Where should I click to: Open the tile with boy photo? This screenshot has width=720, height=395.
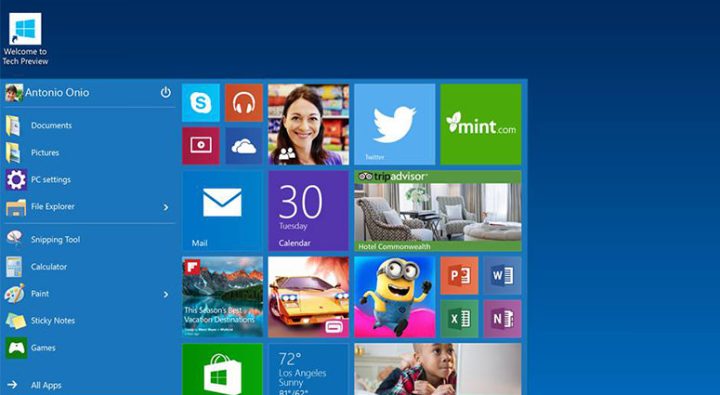point(438,369)
